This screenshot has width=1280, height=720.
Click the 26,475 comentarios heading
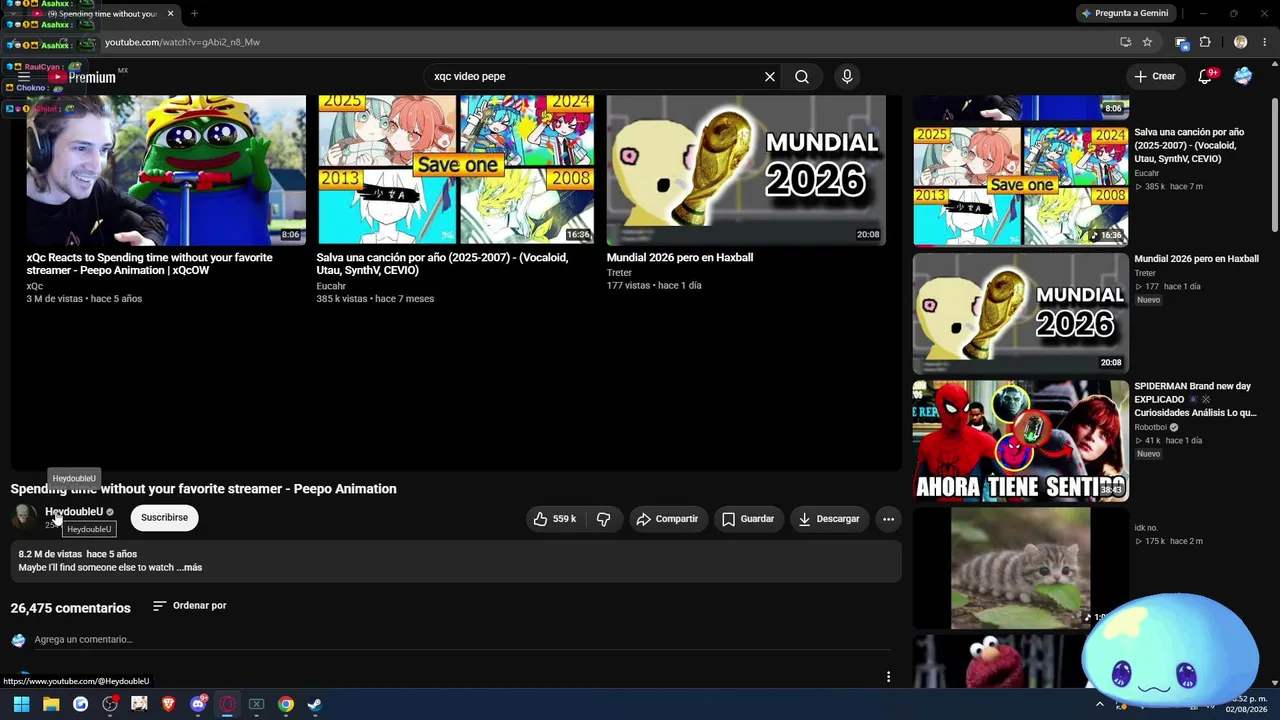[x=70, y=608]
